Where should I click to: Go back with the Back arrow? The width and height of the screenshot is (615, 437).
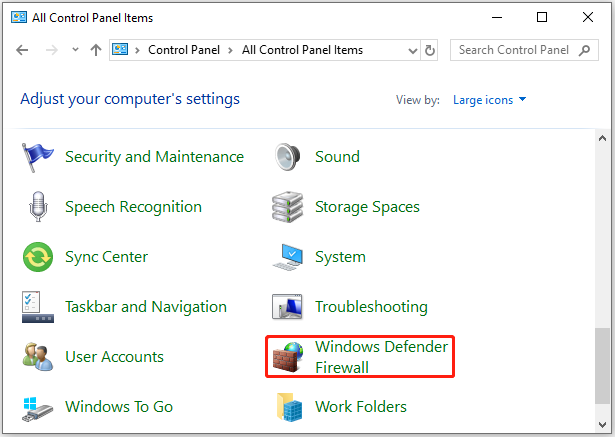coord(22,50)
